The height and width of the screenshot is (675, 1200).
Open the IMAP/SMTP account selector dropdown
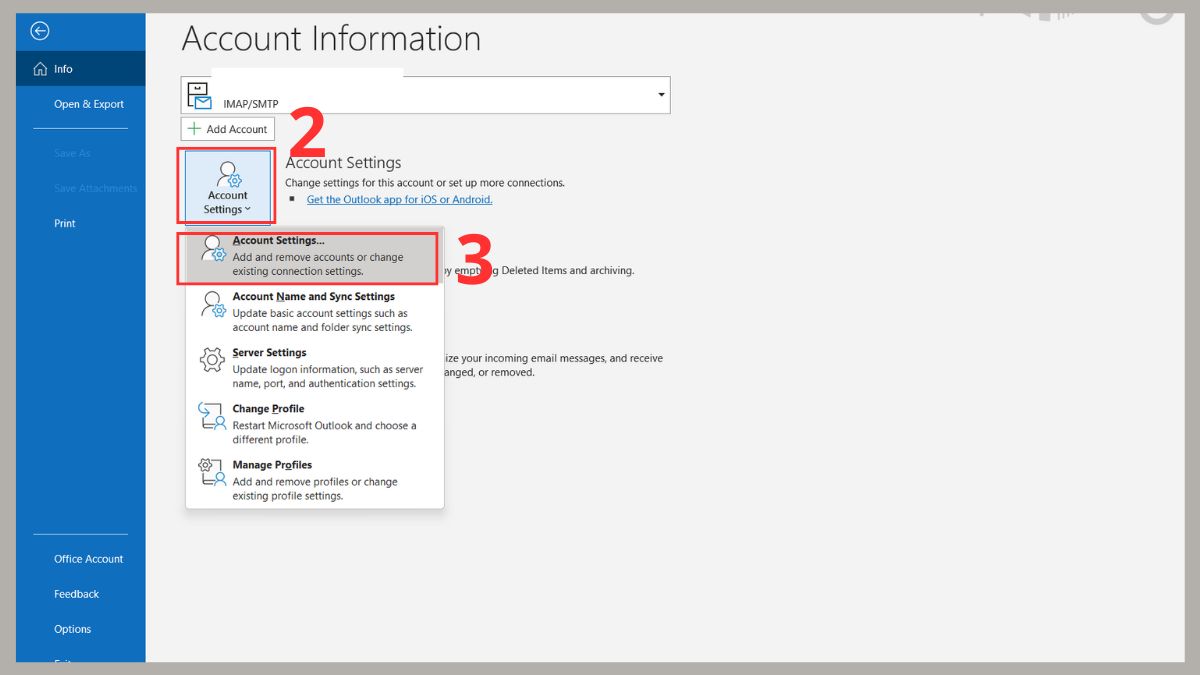pyautogui.click(x=659, y=94)
